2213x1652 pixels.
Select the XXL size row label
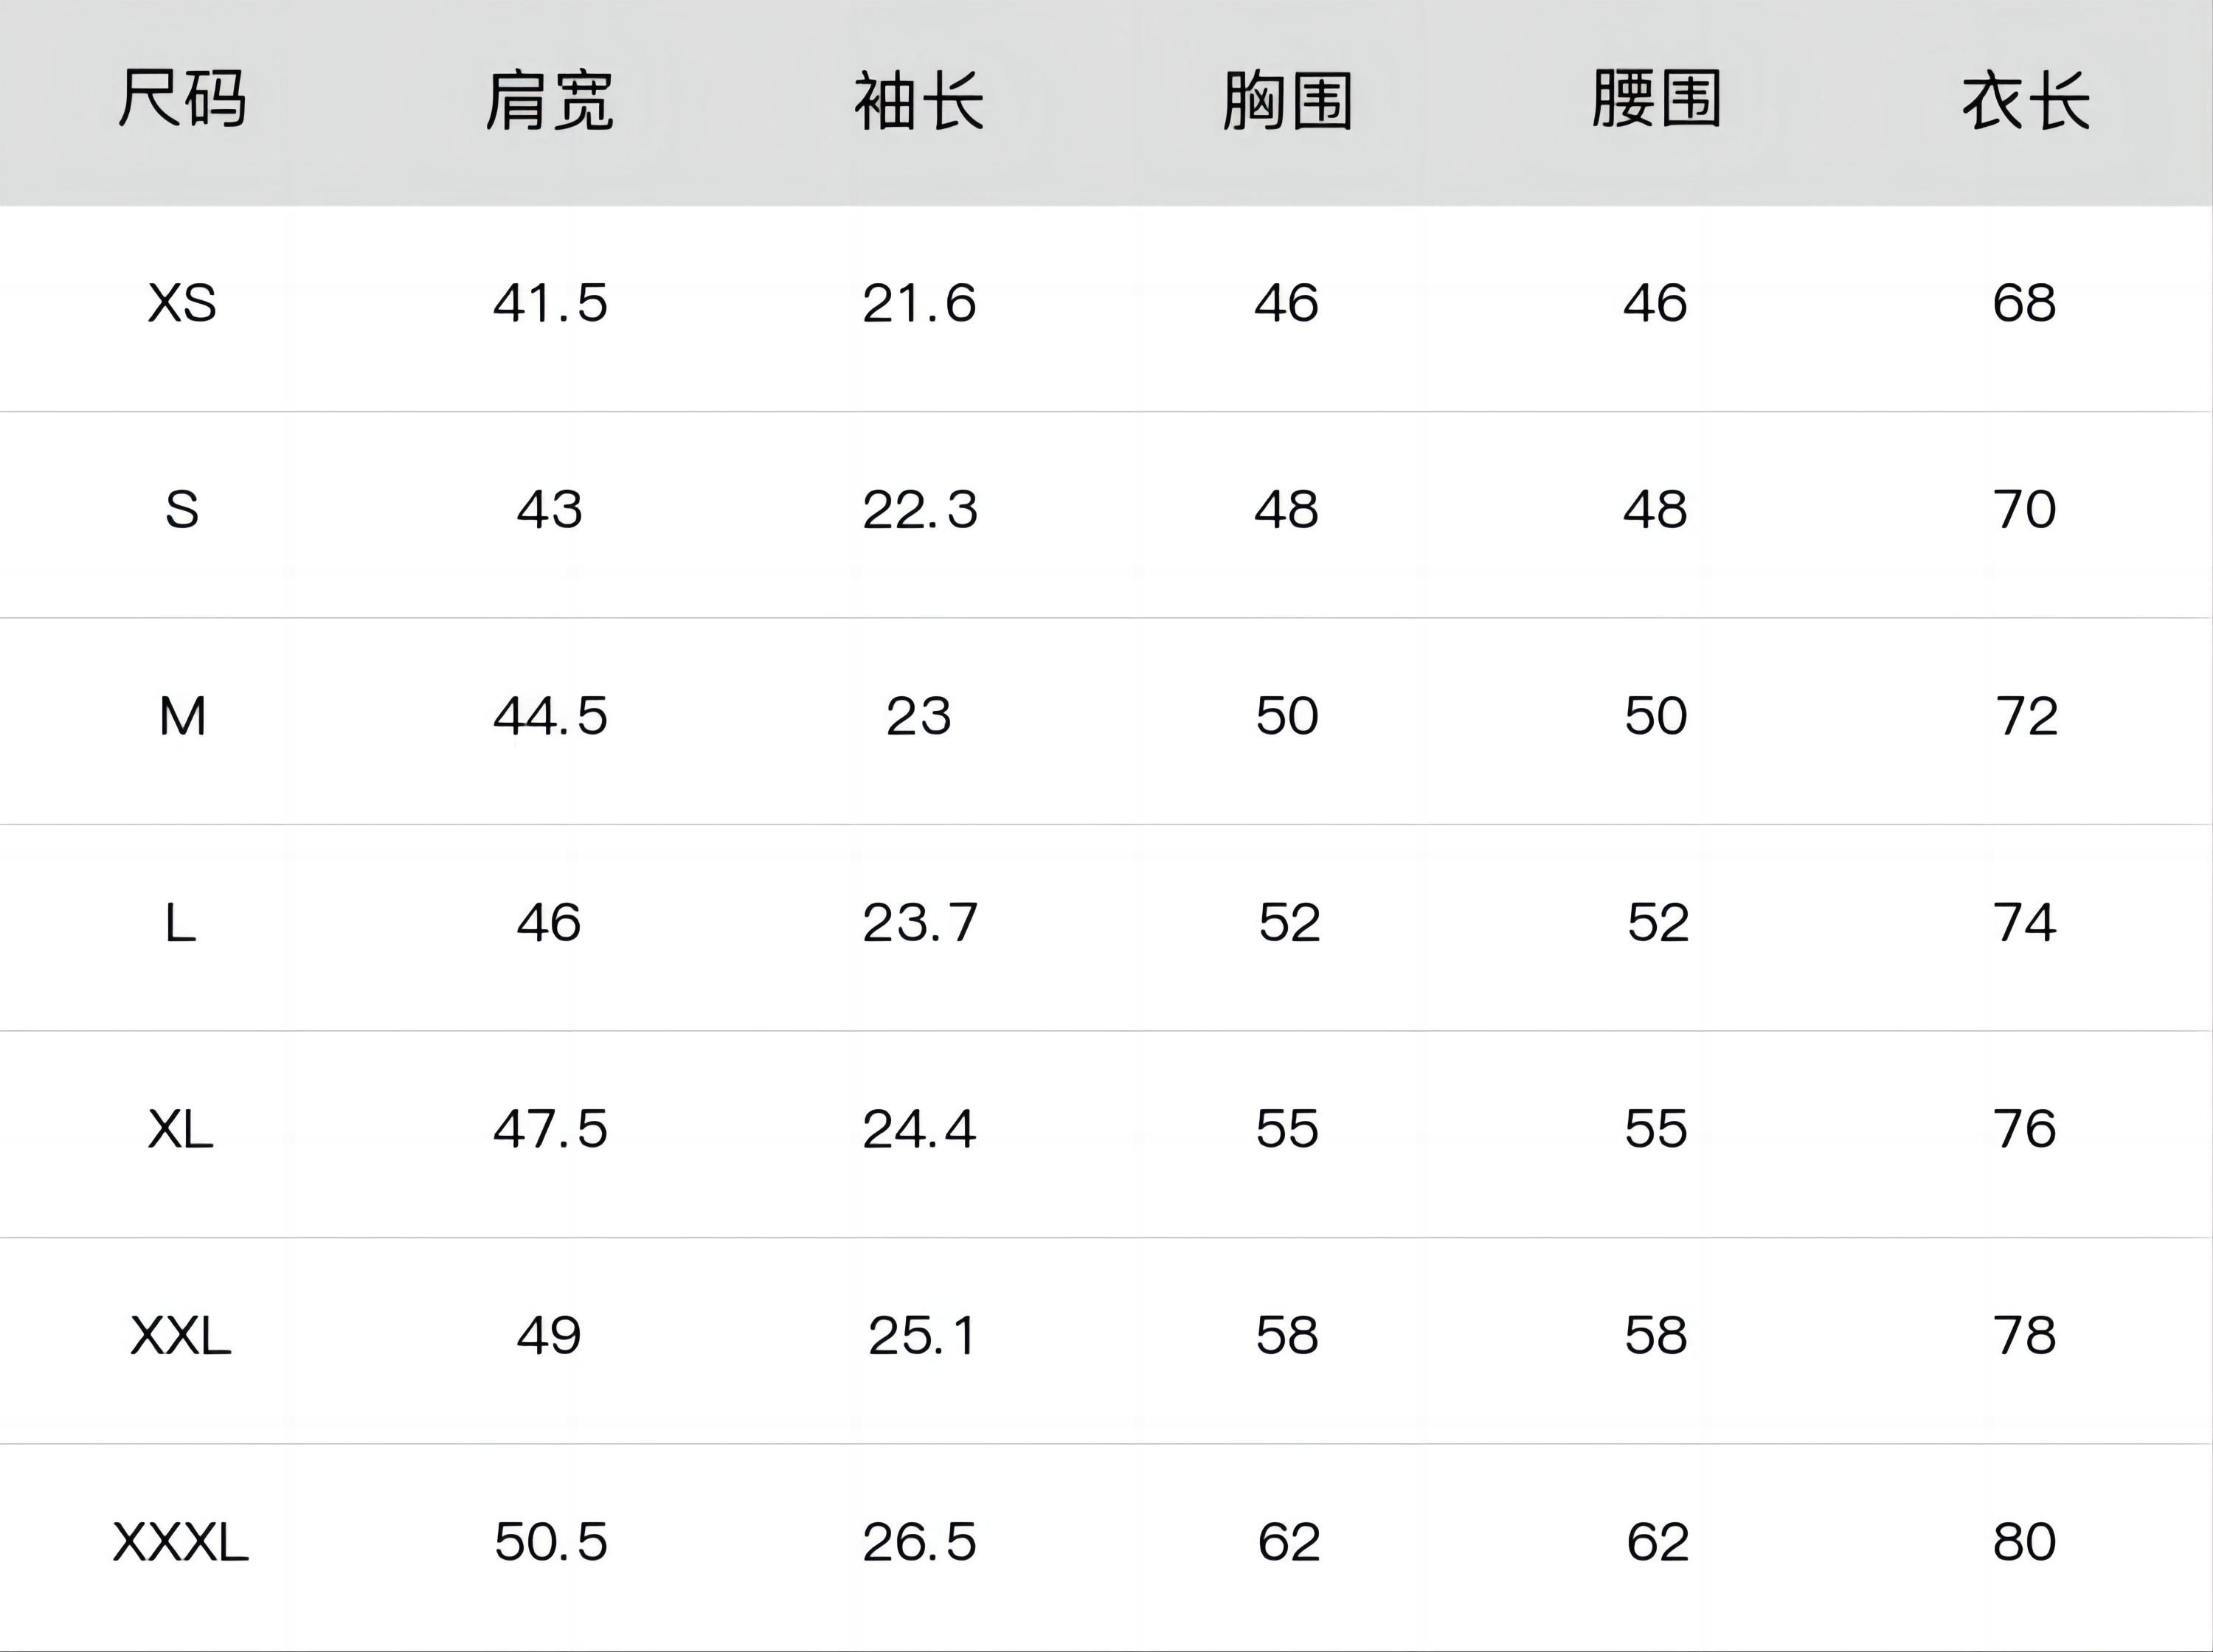pyautogui.click(x=181, y=1336)
